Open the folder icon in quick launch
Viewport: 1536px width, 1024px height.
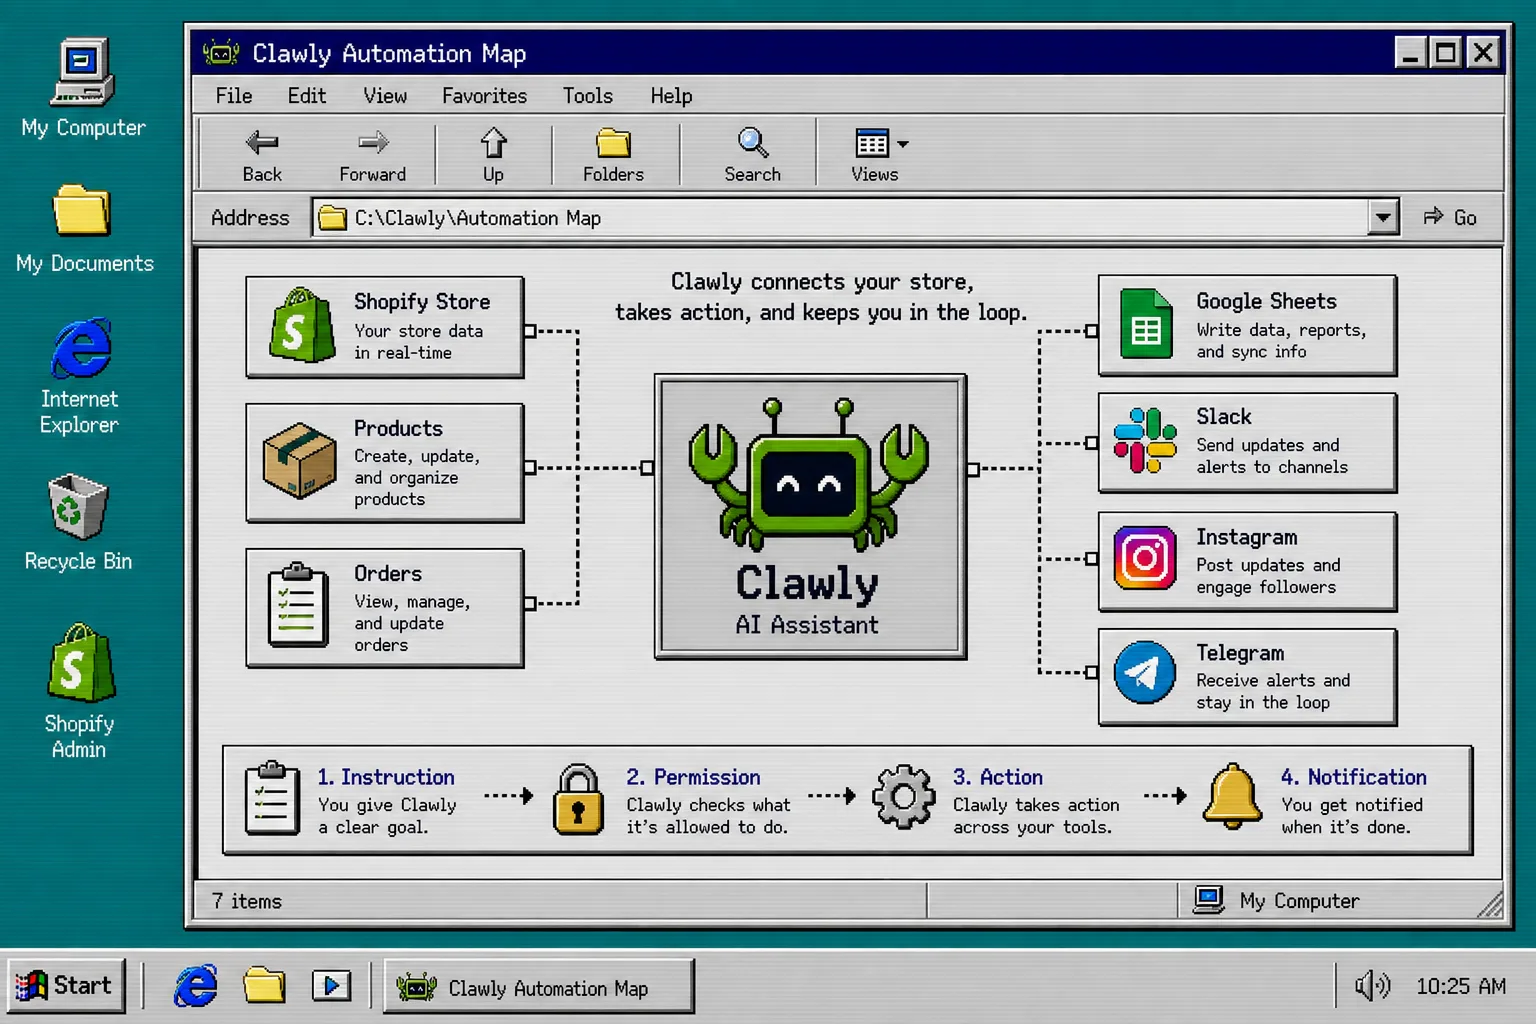(264, 985)
